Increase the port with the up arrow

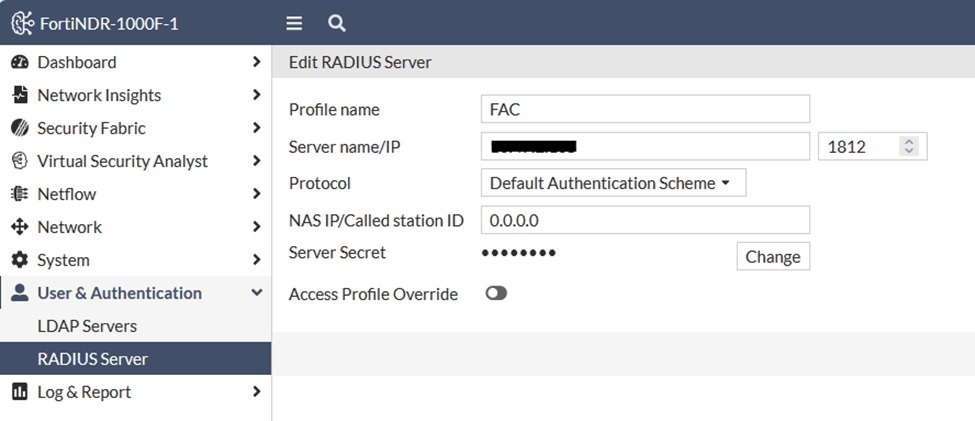point(908,142)
